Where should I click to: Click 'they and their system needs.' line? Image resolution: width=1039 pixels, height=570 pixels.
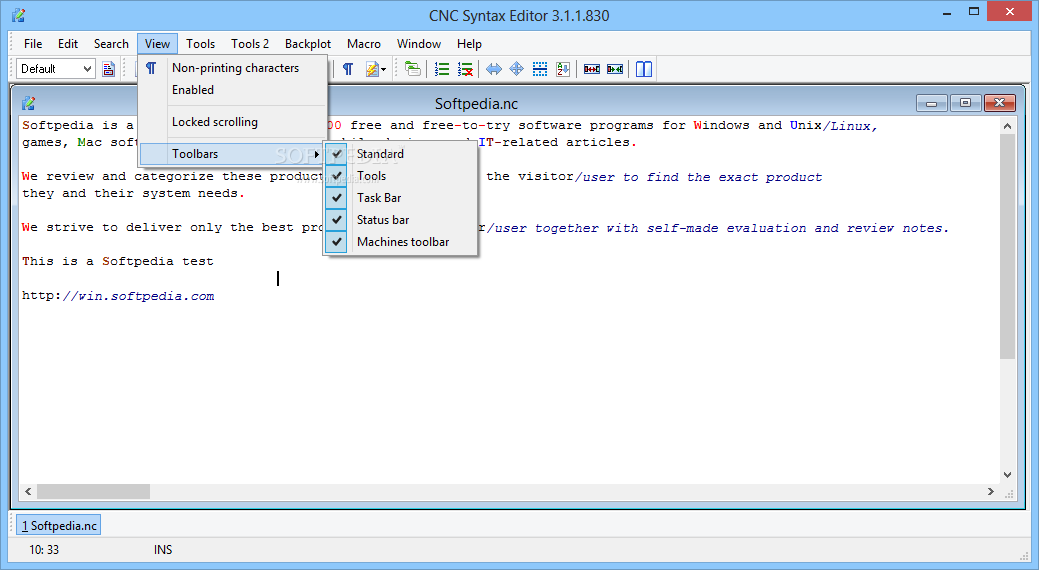coord(133,194)
